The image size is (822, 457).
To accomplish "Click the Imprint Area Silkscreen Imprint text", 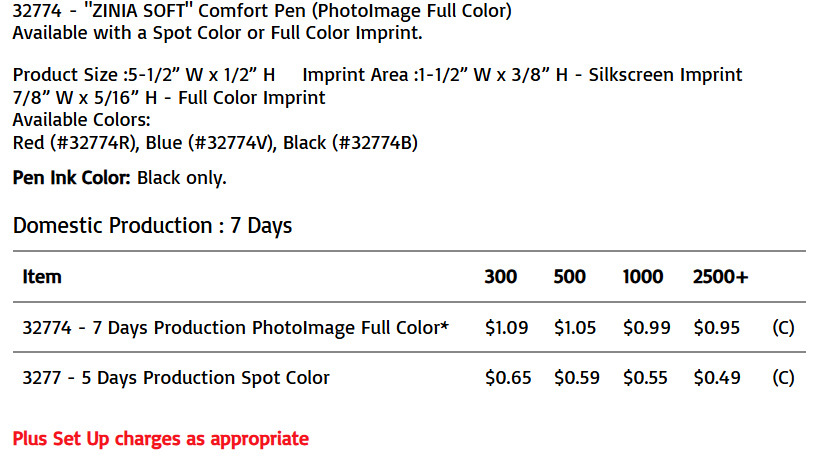I will coord(522,75).
